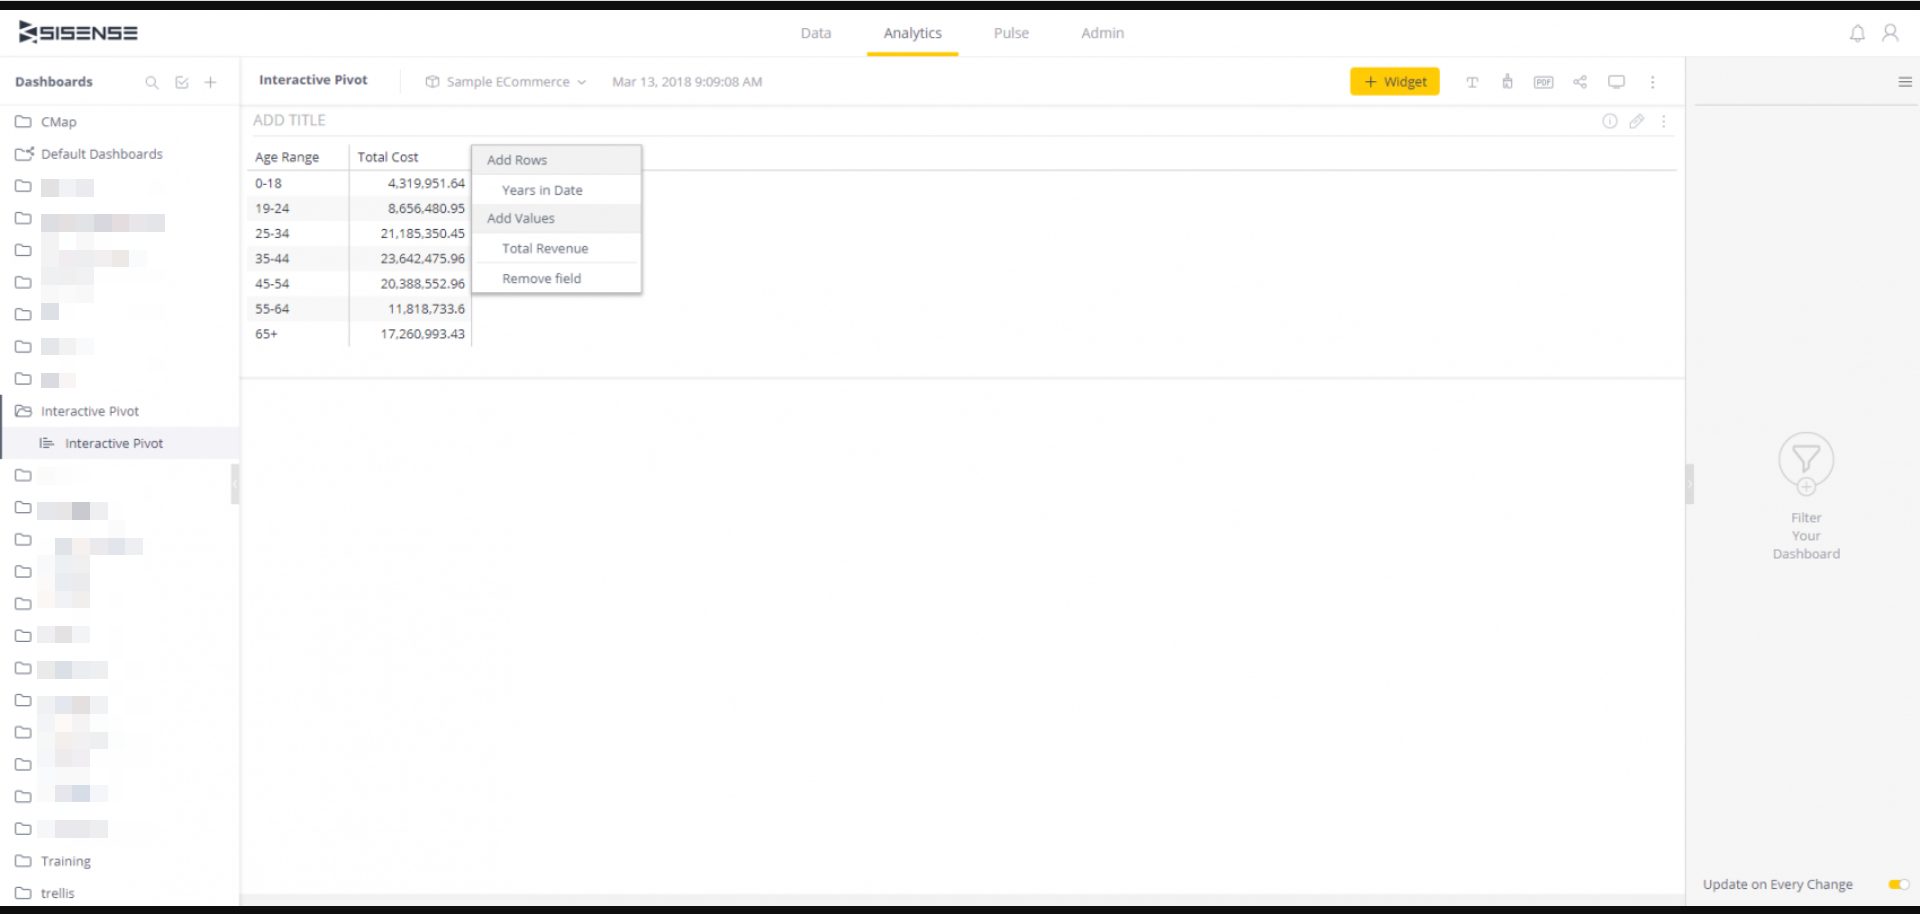Image resolution: width=1920 pixels, height=914 pixels.
Task: Open dashboard search in the Dashboards panel
Action: (152, 83)
